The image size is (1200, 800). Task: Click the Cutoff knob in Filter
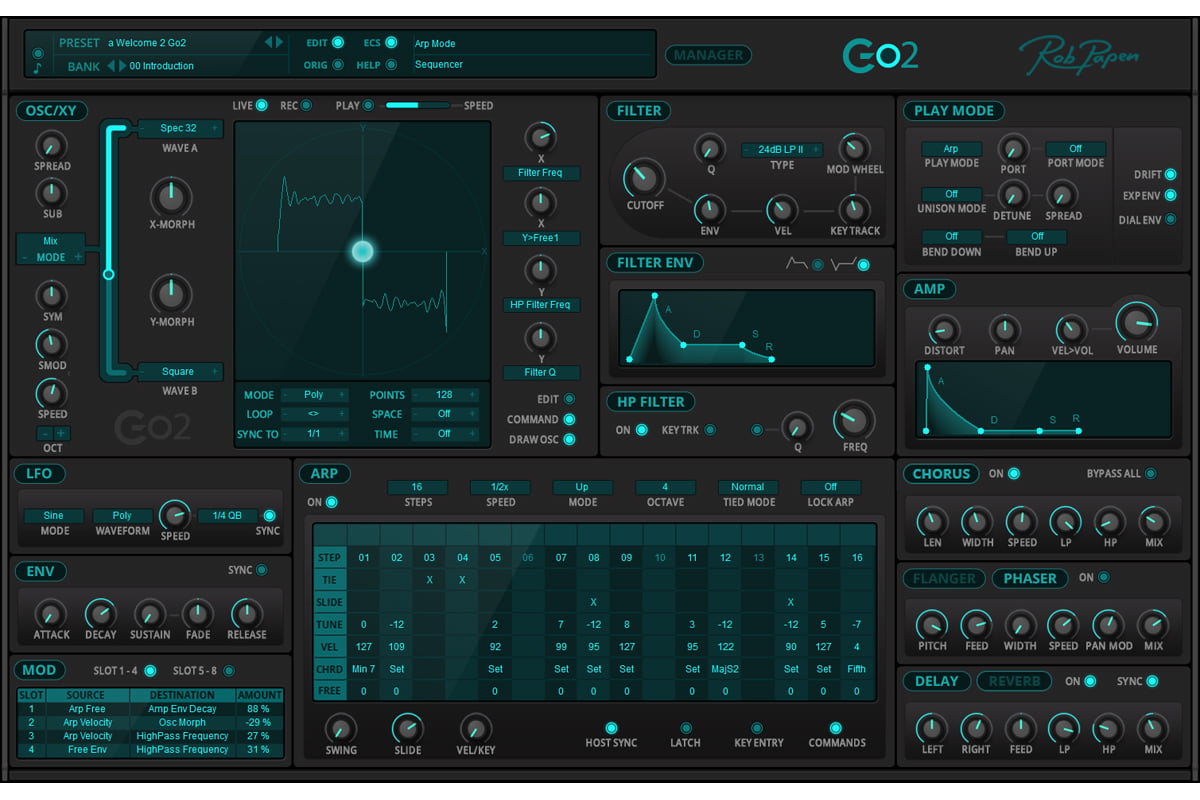(x=644, y=178)
